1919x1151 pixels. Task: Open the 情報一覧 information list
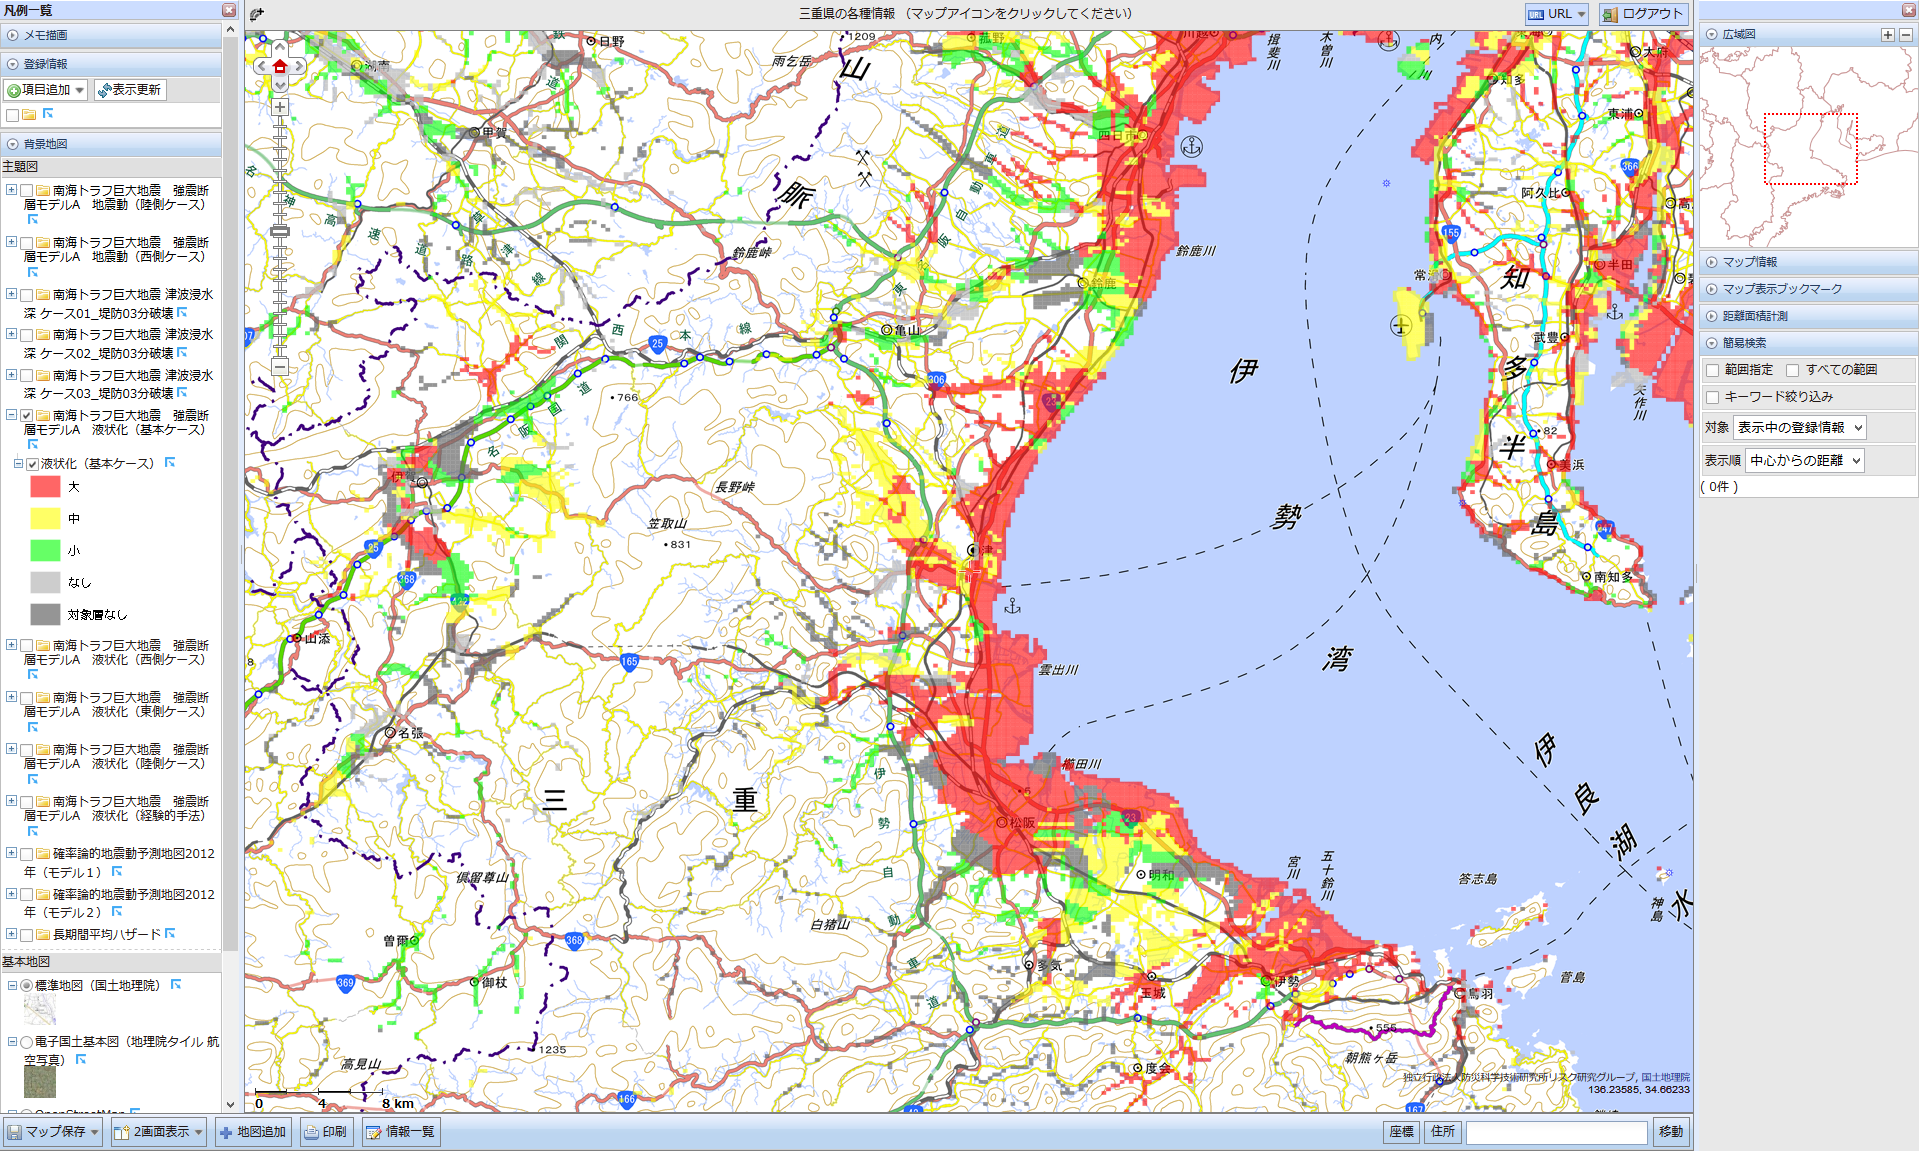click(400, 1132)
